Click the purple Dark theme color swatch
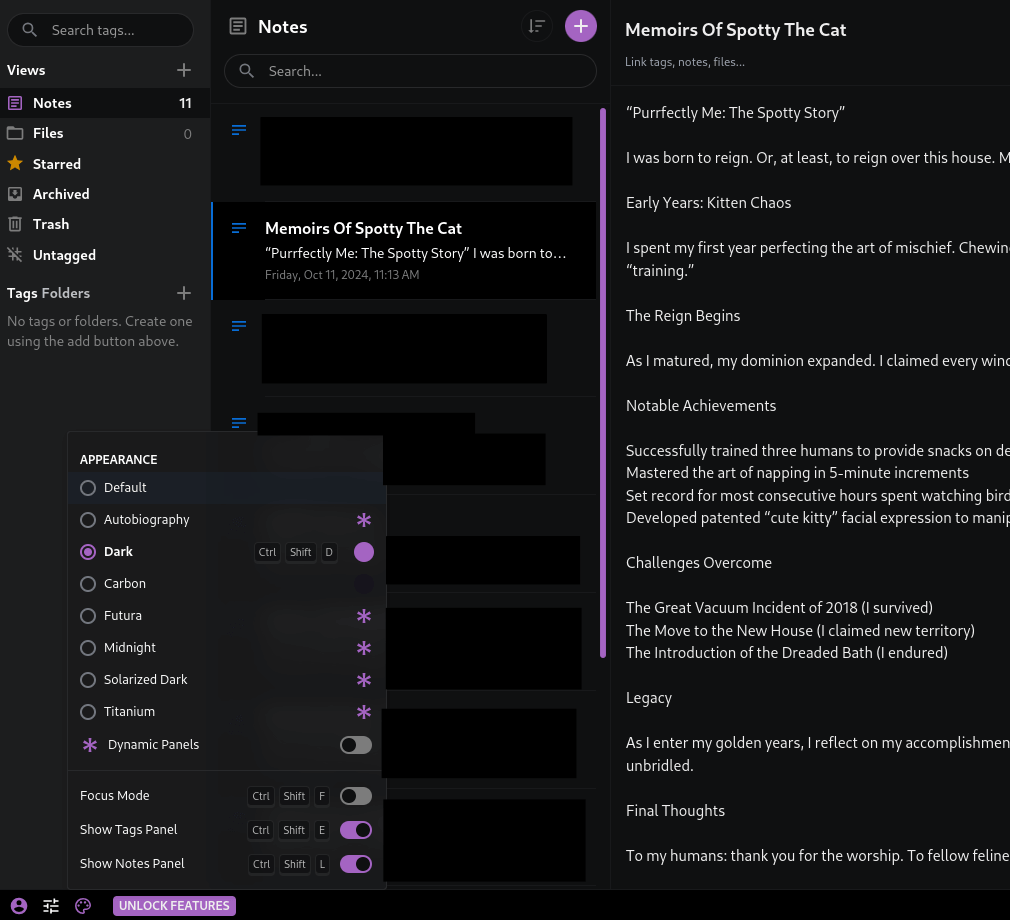The width and height of the screenshot is (1010, 920). point(364,552)
